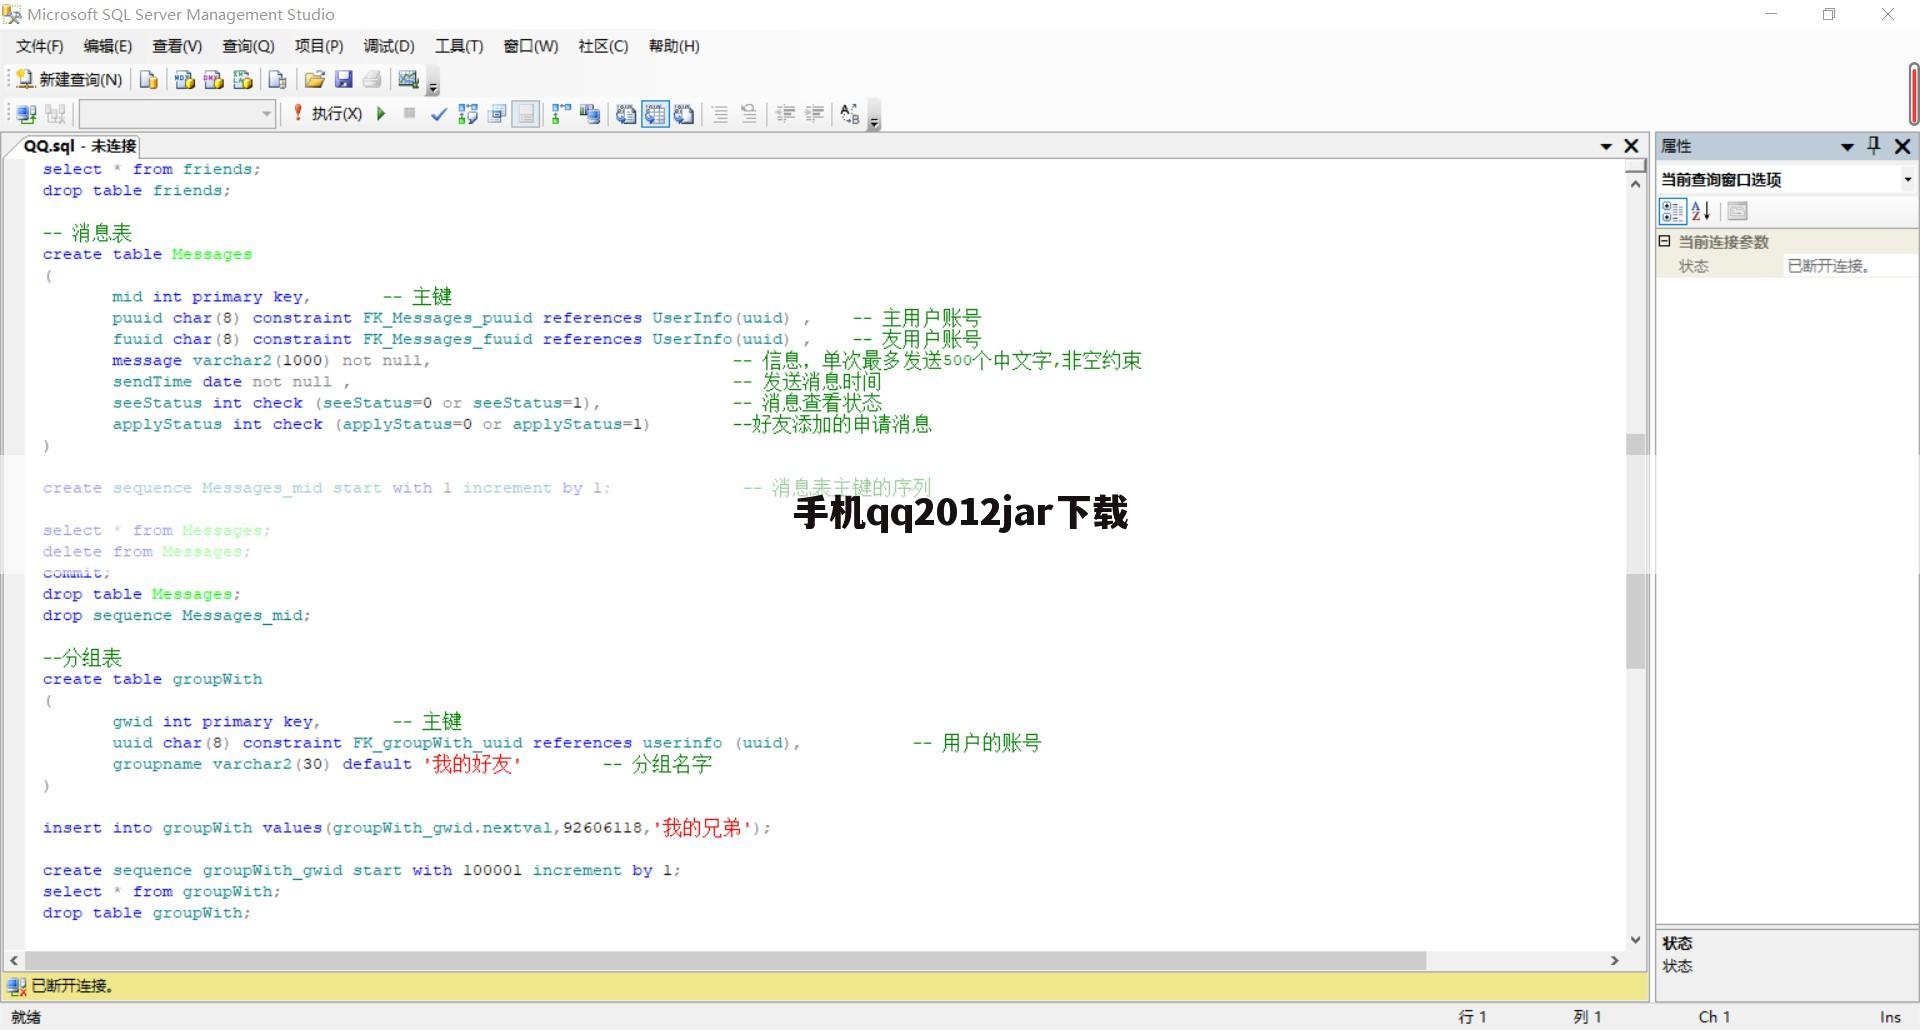Click the Open File folder icon
The width and height of the screenshot is (1920, 1030).
click(x=314, y=80)
